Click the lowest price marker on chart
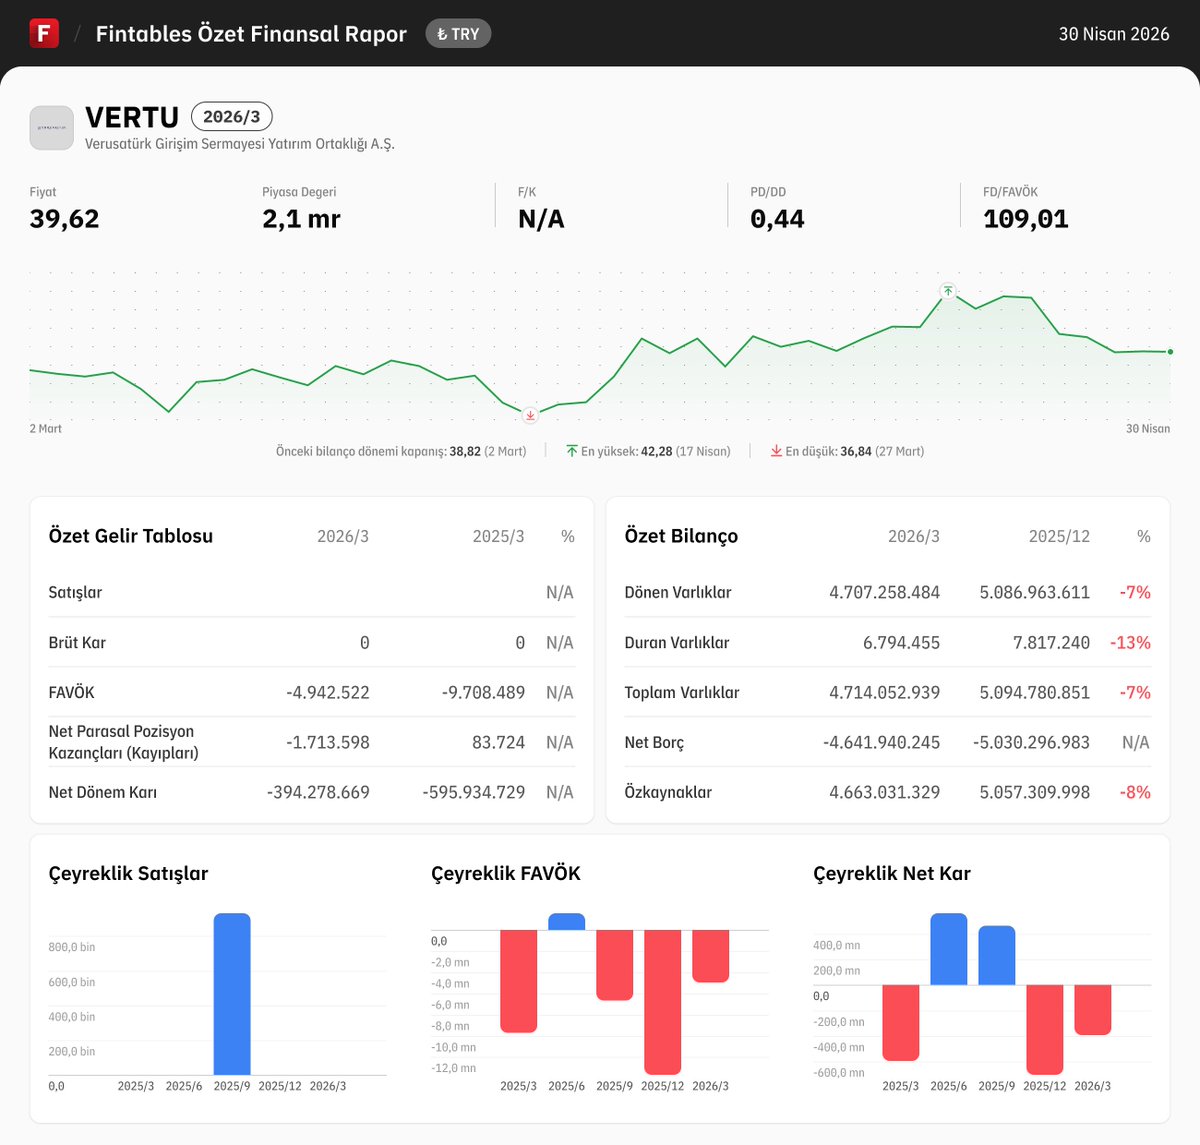 click(530, 415)
